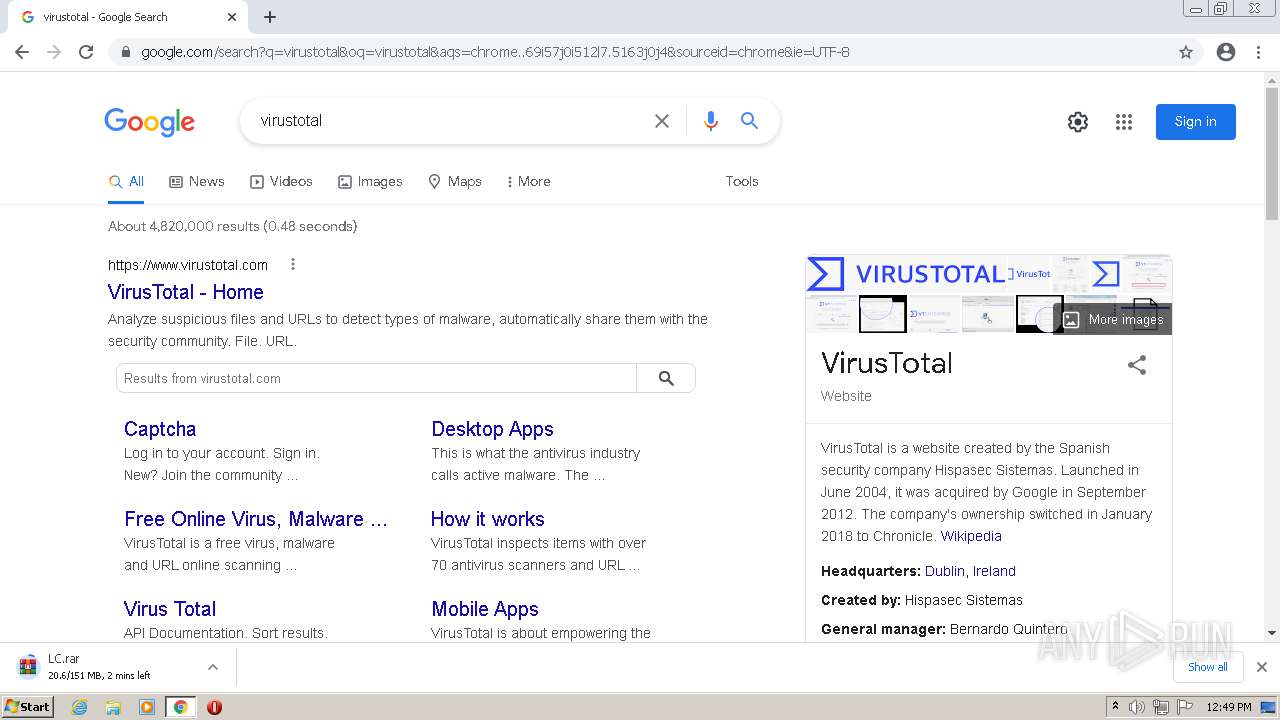The width and height of the screenshot is (1280, 720).
Task: Open the media player taskbar icon
Action: coord(147,707)
